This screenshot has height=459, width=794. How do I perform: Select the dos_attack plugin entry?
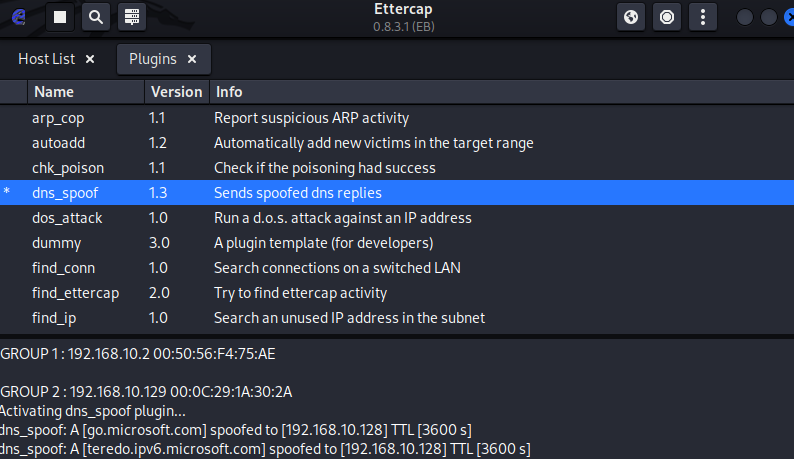[67, 218]
